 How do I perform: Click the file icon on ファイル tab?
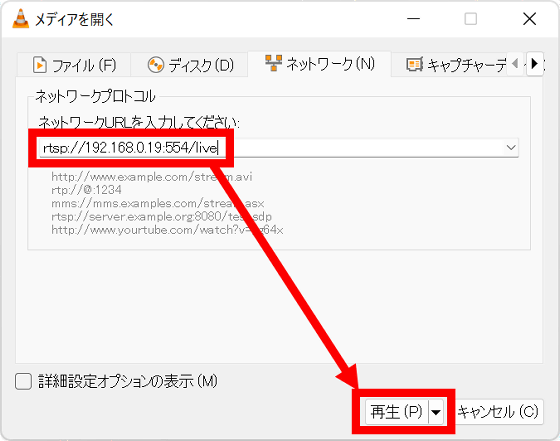[40, 65]
